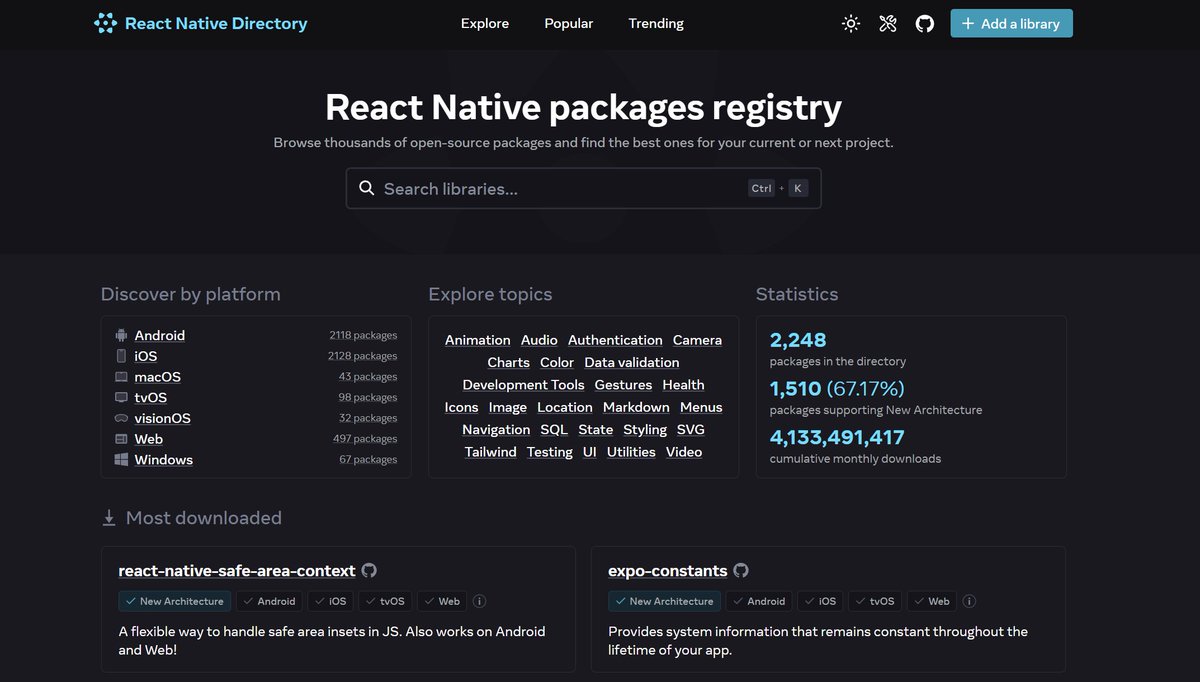Select the Development Tools topic
The image size is (1200, 682).
(524, 385)
